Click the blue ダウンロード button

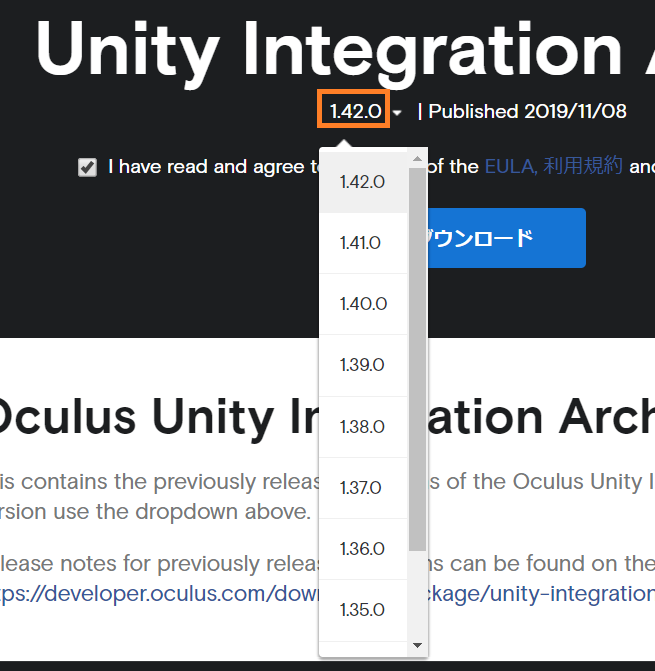(506, 238)
